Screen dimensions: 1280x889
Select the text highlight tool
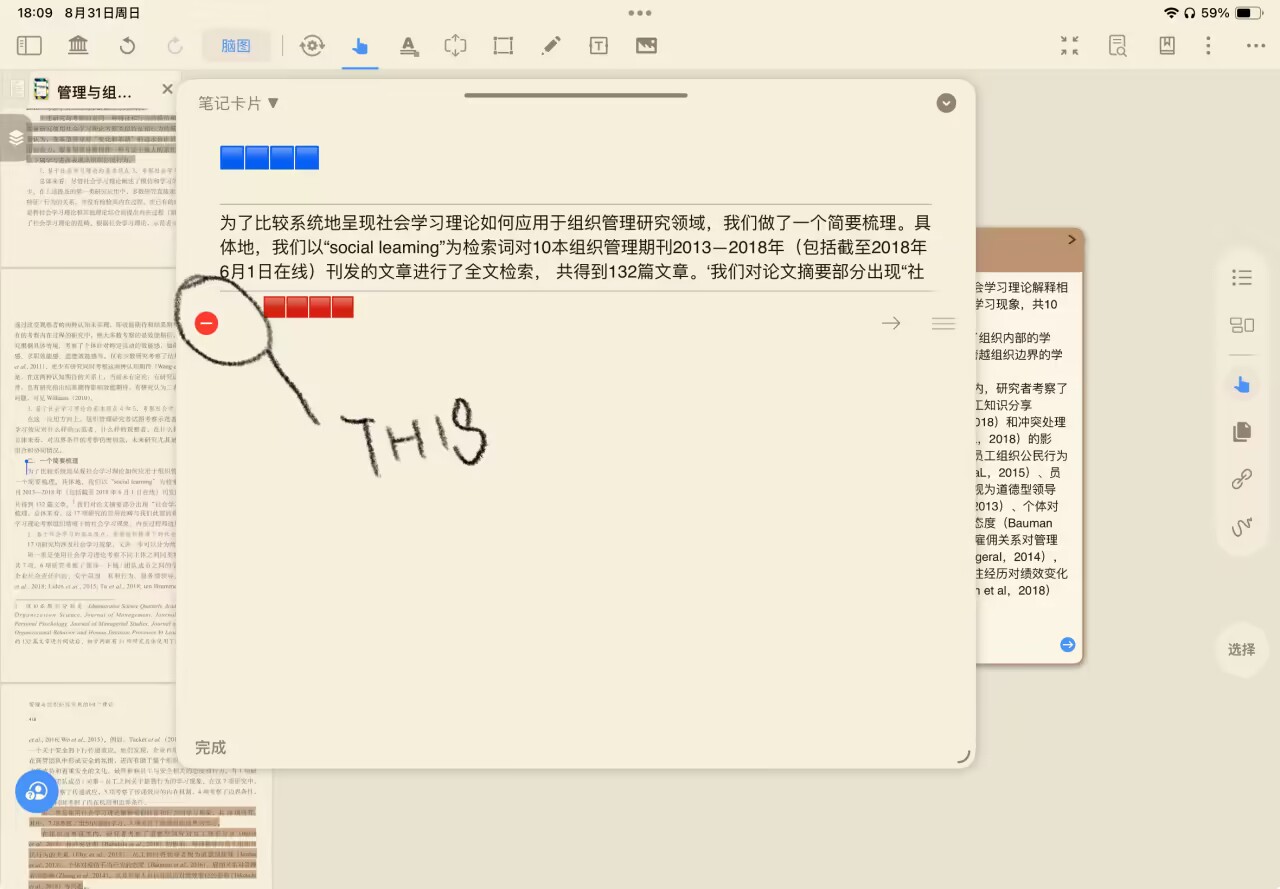click(408, 45)
